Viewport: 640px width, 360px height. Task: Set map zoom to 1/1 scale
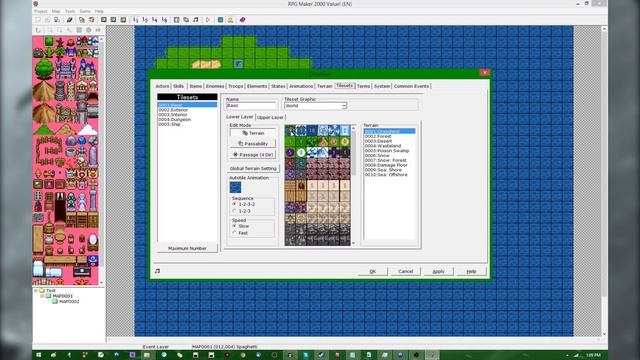click(x=136, y=20)
